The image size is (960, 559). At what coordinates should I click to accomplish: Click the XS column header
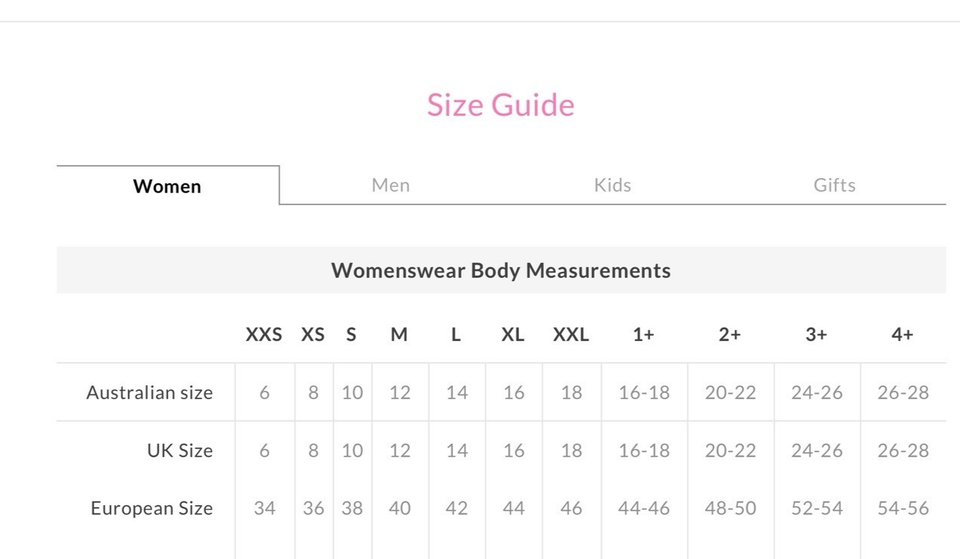click(x=313, y=335)
